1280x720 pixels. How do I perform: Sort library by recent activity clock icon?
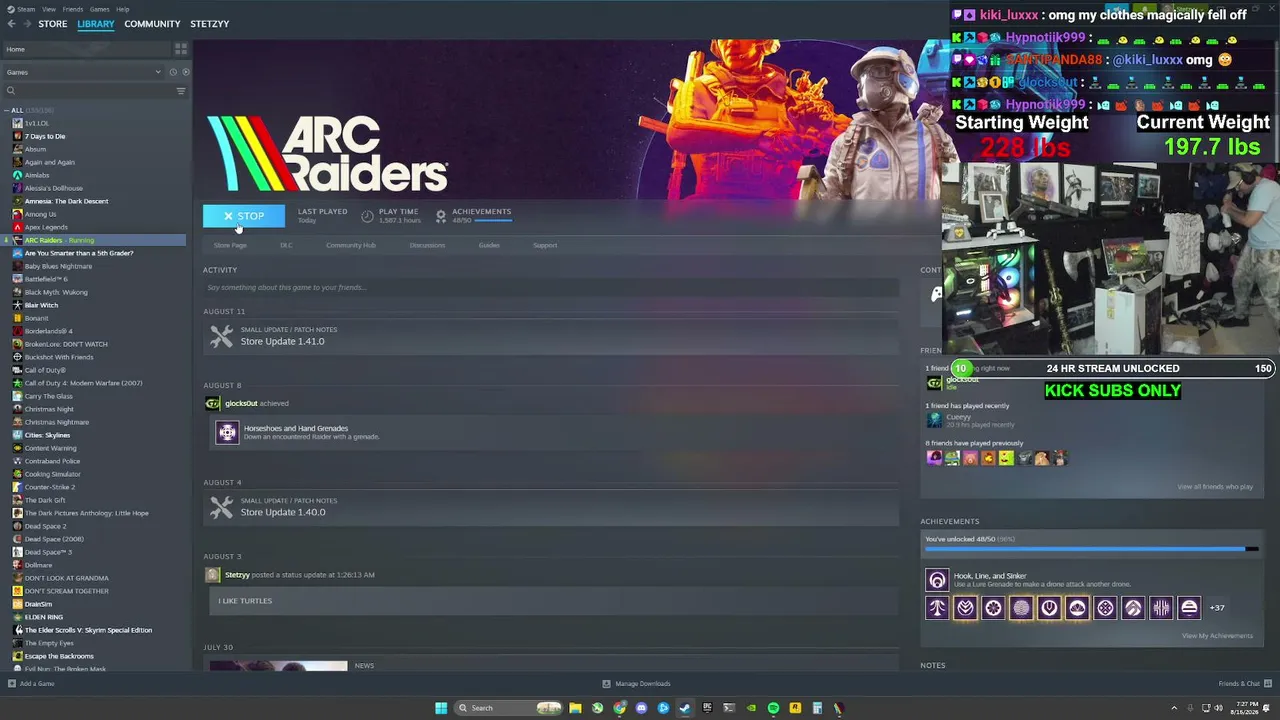172,72
